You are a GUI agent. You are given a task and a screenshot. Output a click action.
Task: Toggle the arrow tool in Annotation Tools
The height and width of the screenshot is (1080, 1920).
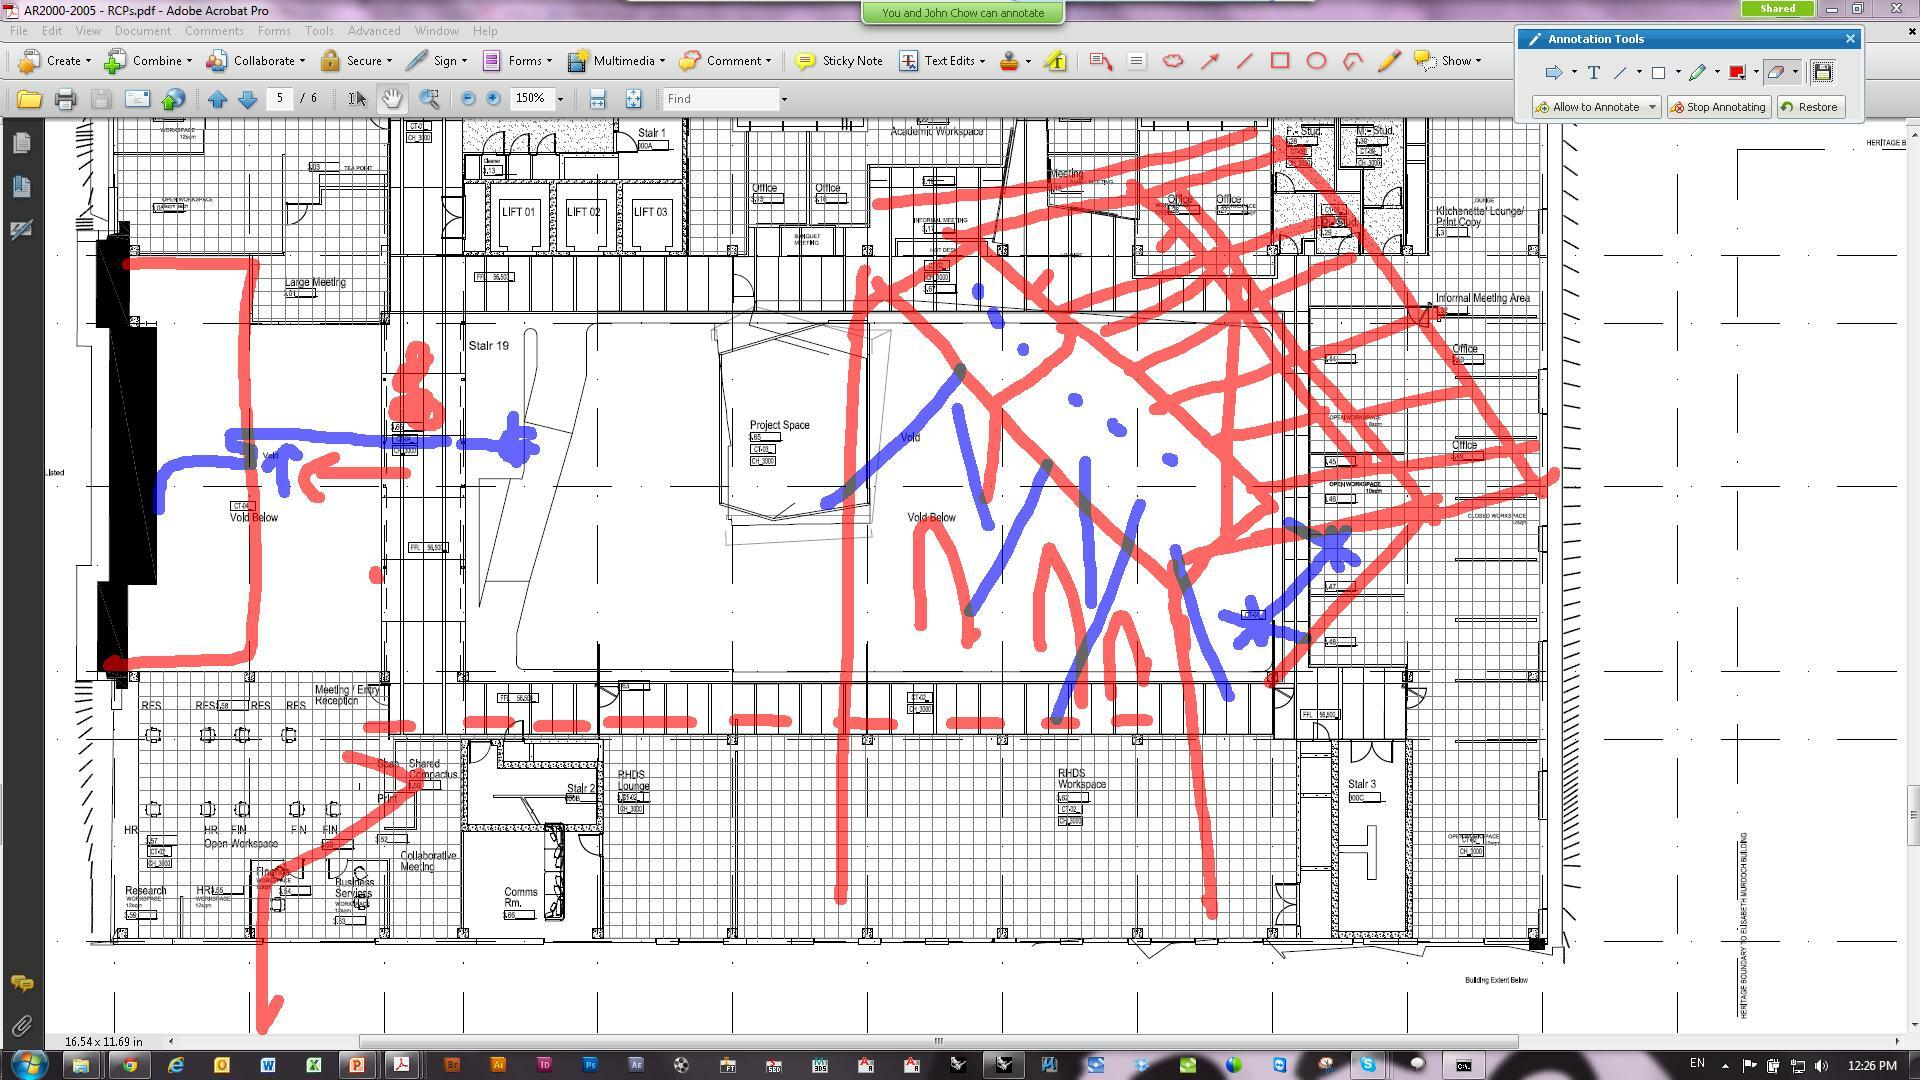[x=1553, y=72]
